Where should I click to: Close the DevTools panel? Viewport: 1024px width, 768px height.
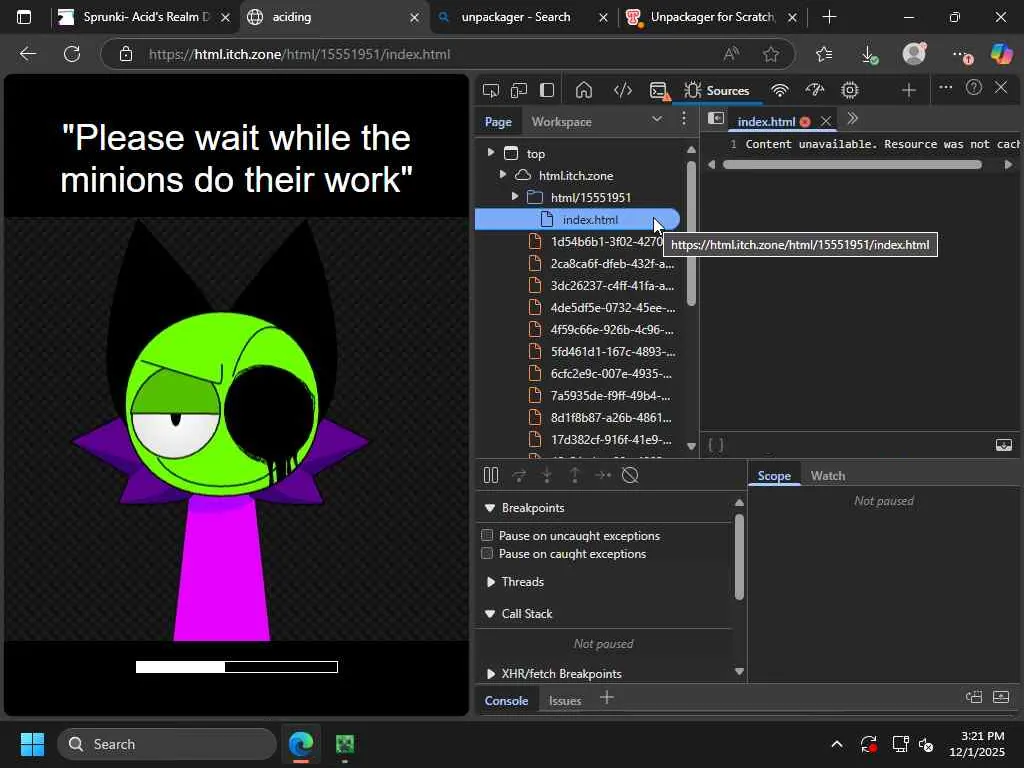[1000, 88]
